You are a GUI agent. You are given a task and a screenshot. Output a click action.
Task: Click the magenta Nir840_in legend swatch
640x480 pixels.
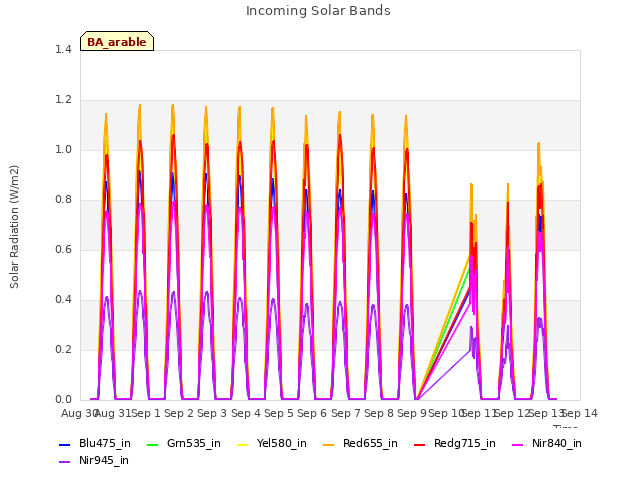tap(518, 444)
